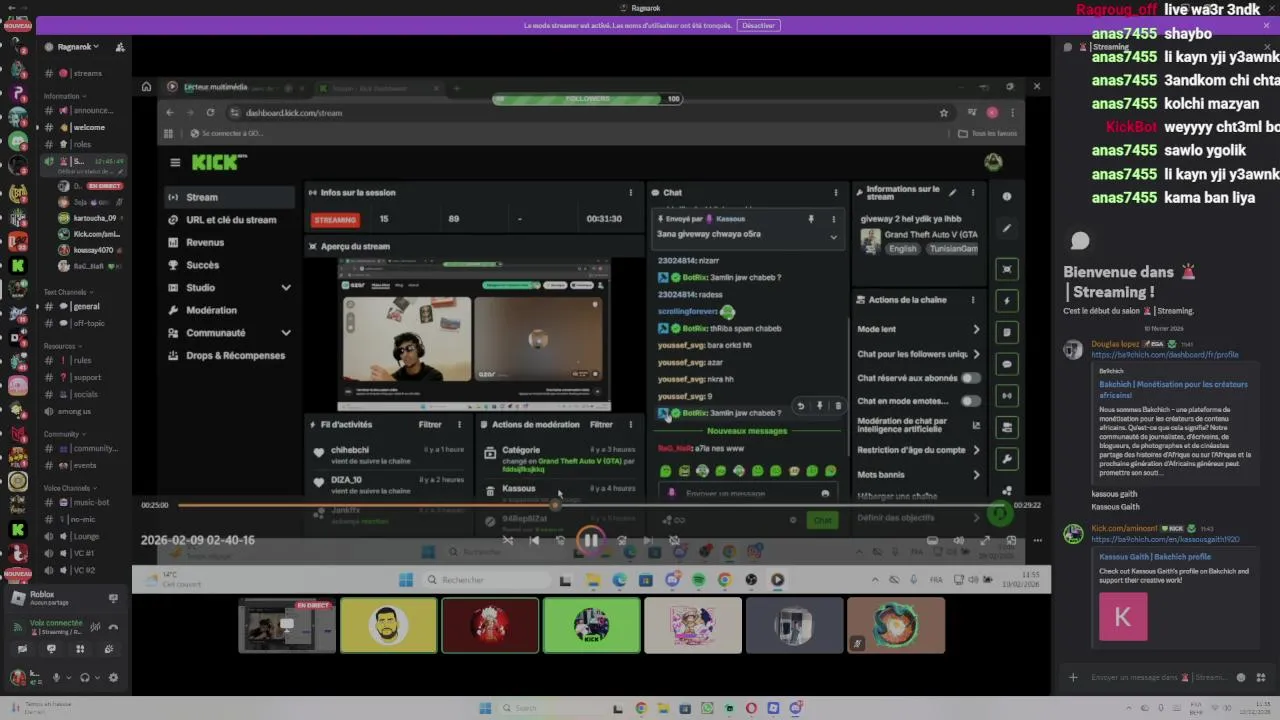Collapse the Community category
Screen dimensions: 1280x720
pos(64,434)
